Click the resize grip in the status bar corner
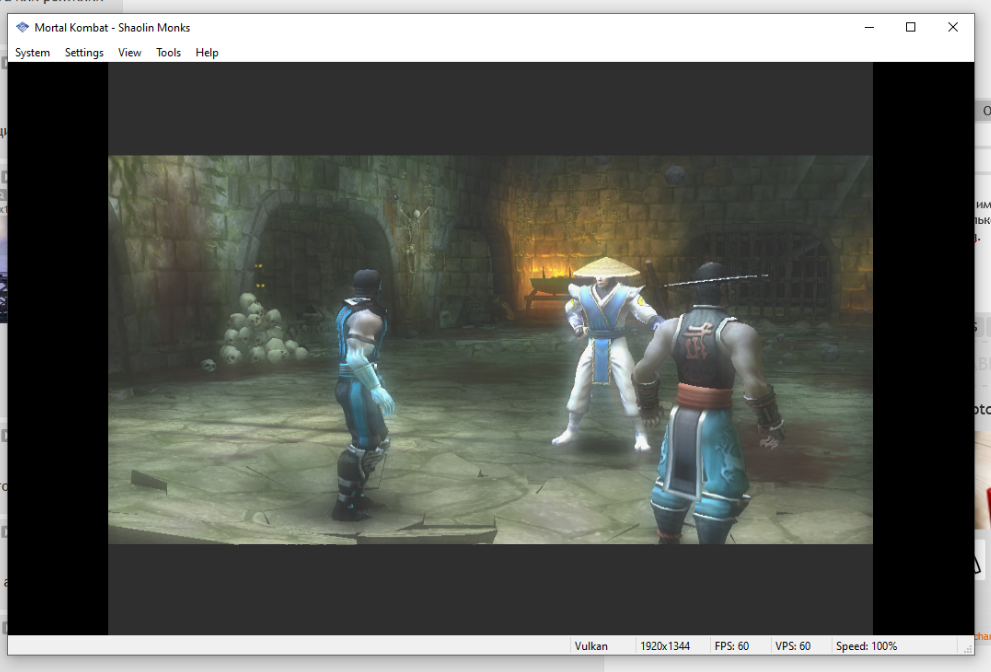 [968, 649]
